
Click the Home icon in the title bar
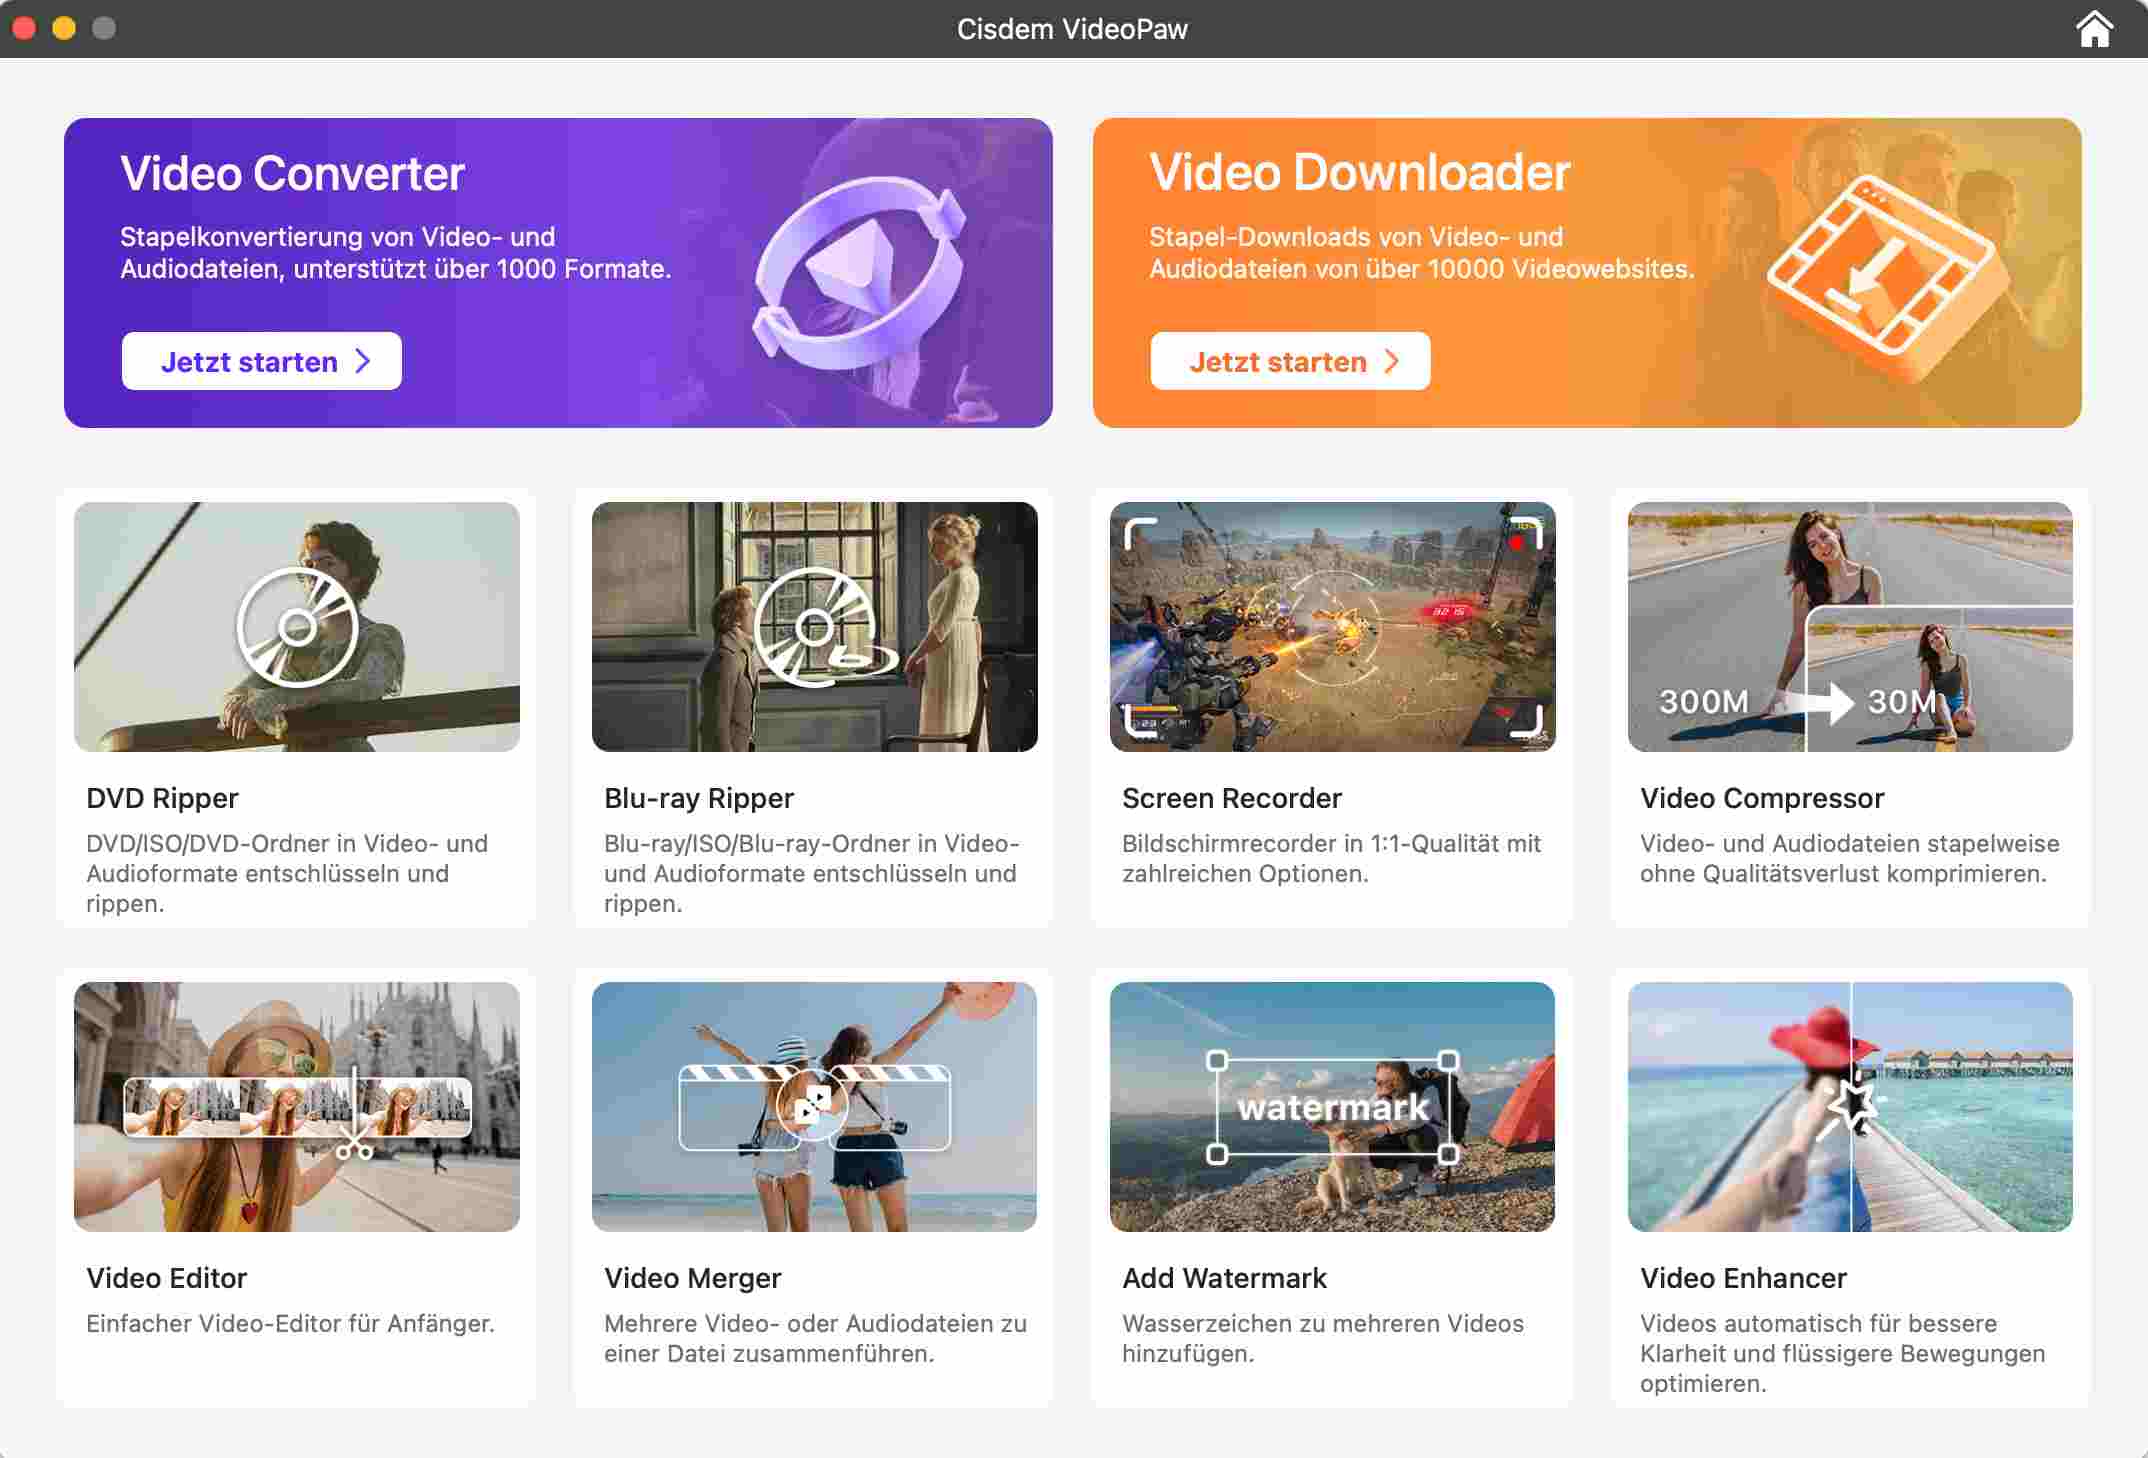click(2095, 29)
